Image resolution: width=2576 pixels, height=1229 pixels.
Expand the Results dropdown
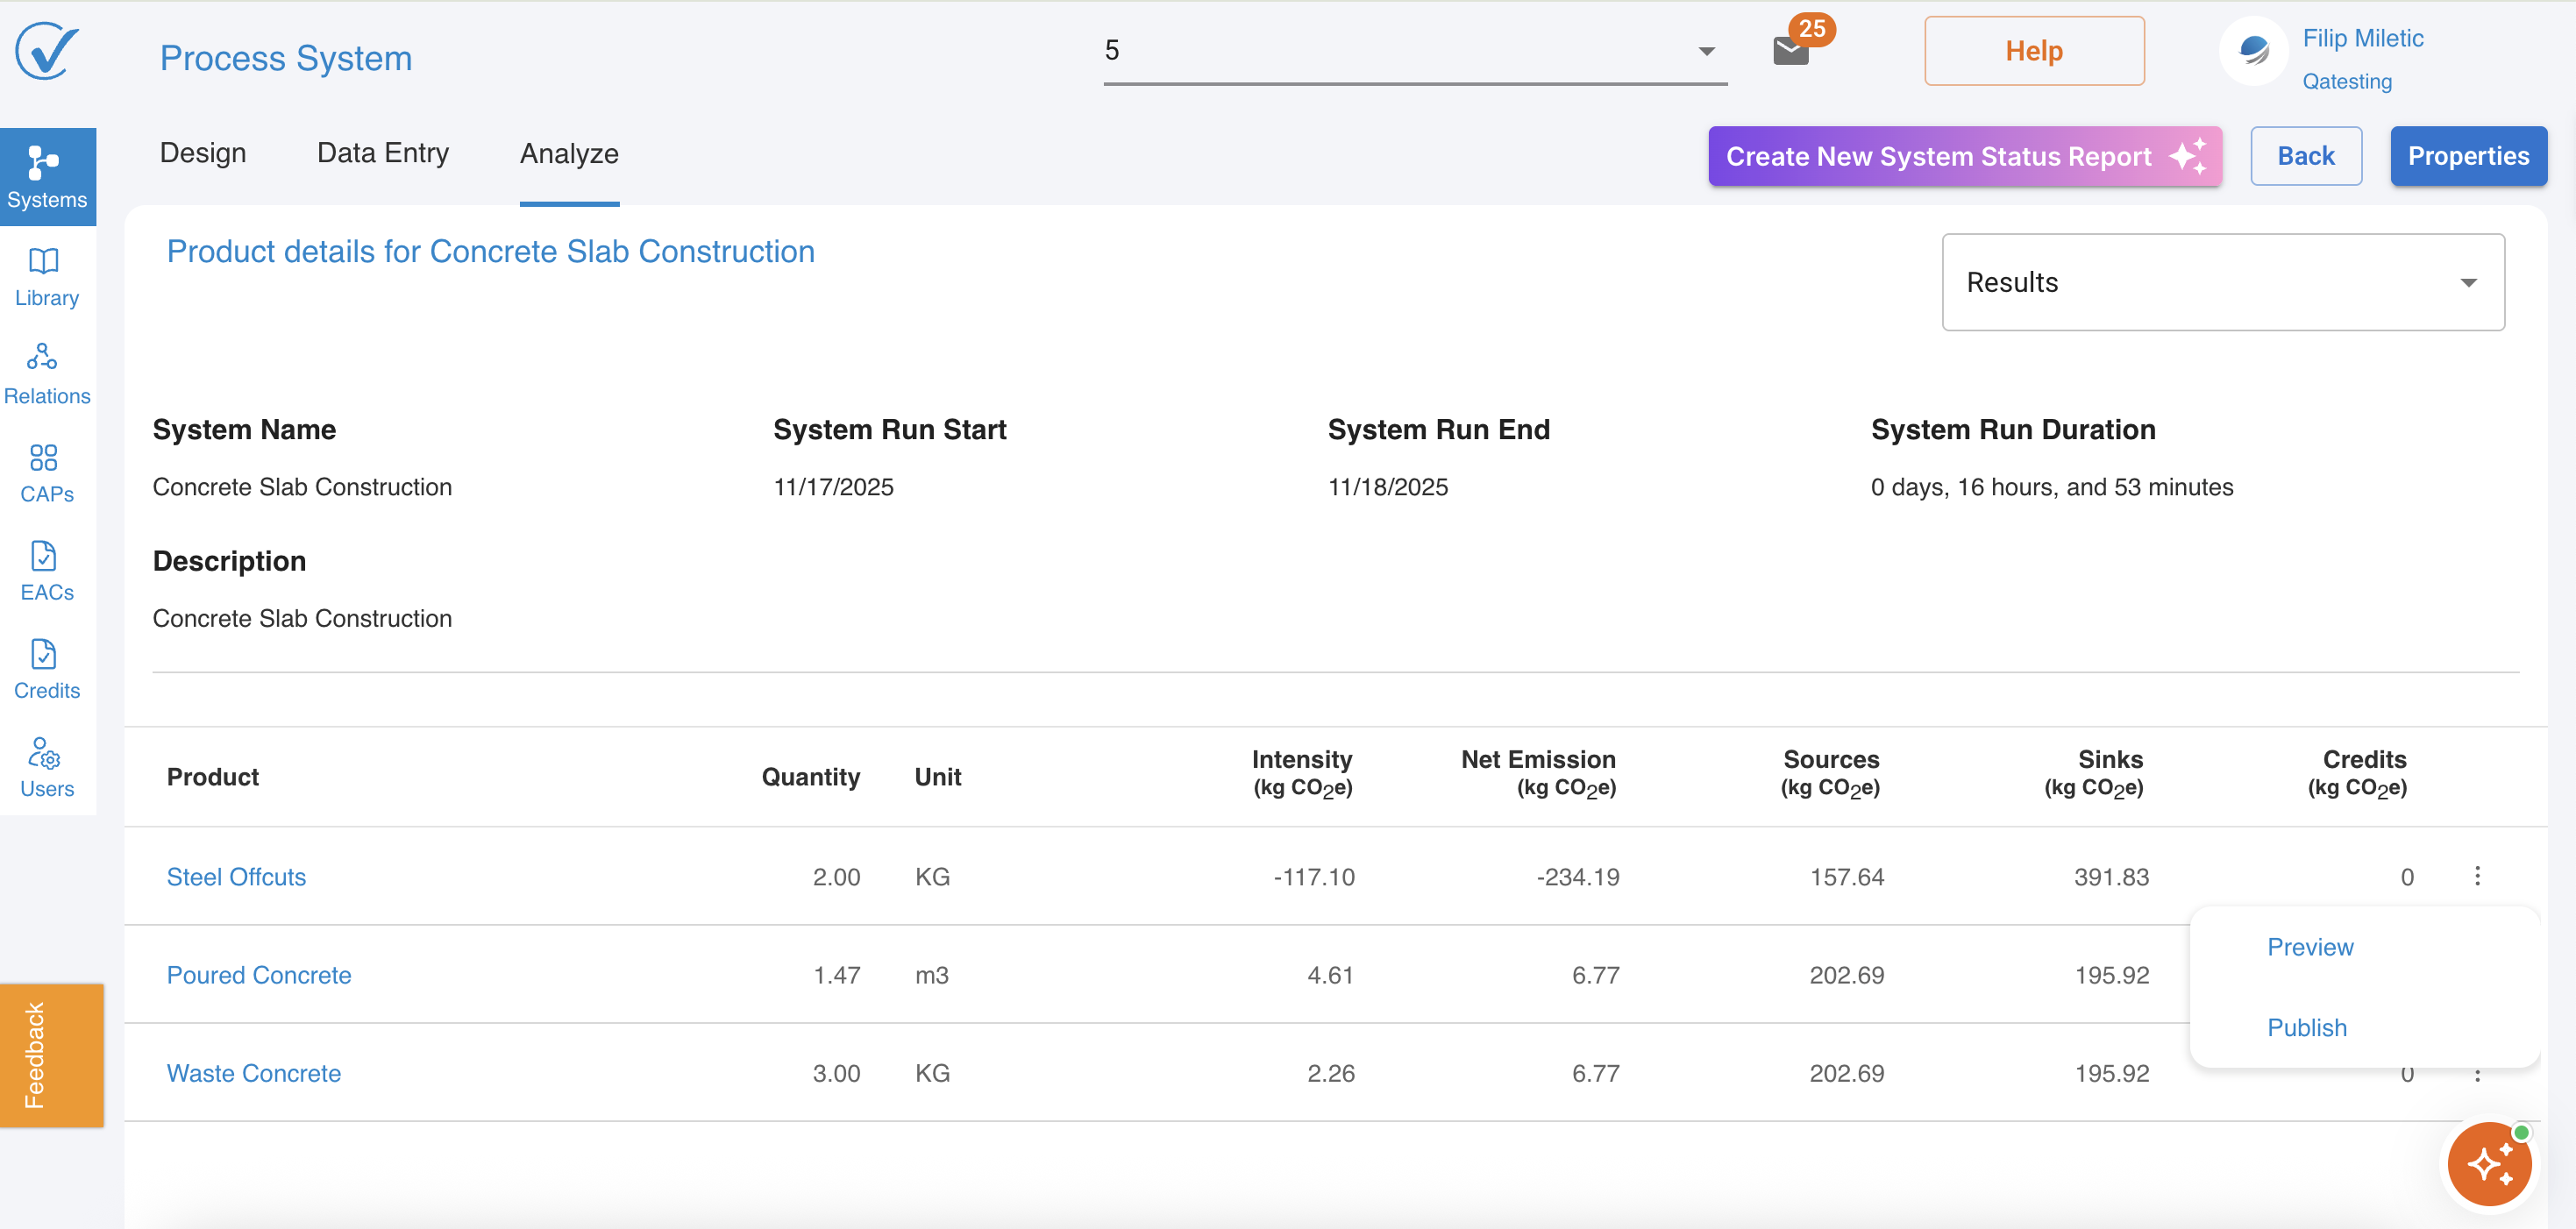(x=2222, y=282)
